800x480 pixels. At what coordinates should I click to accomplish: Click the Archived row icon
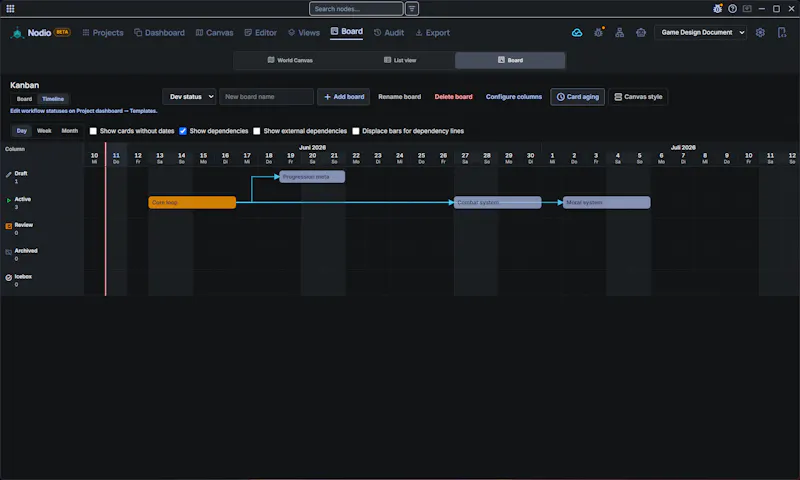point(8,252)
